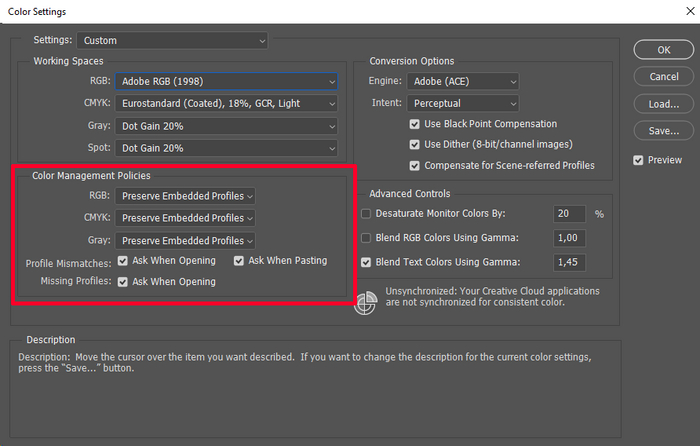Viewport: 700px width, 446px height.
Task: Open the Gray color management policy dropdown
Action: coord(185,240)
